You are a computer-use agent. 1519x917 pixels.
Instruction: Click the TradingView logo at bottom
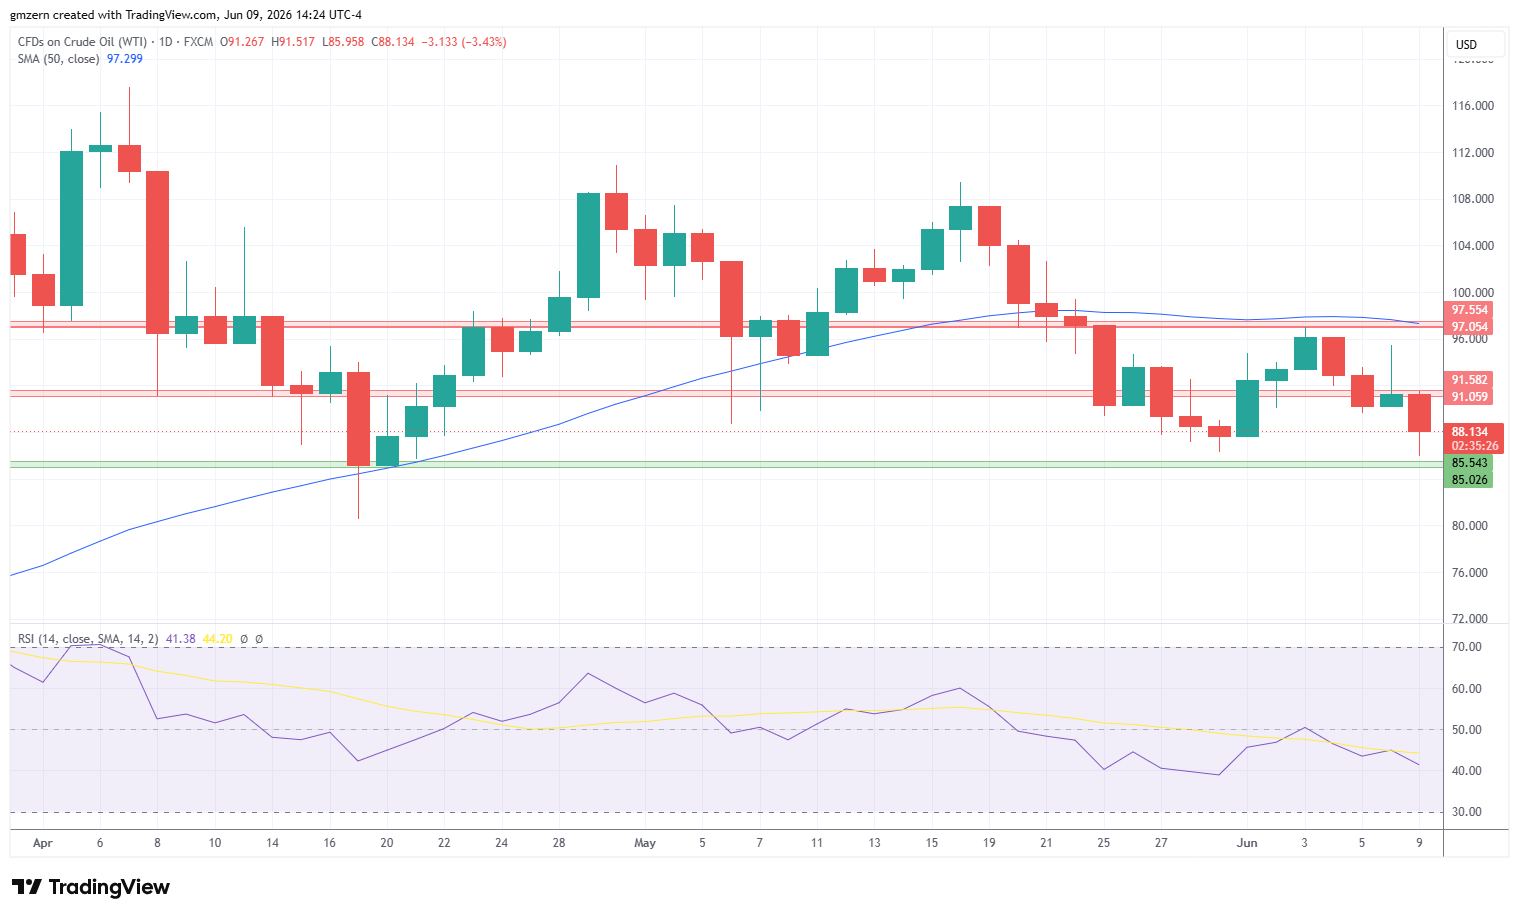click(x=91, y=887)
